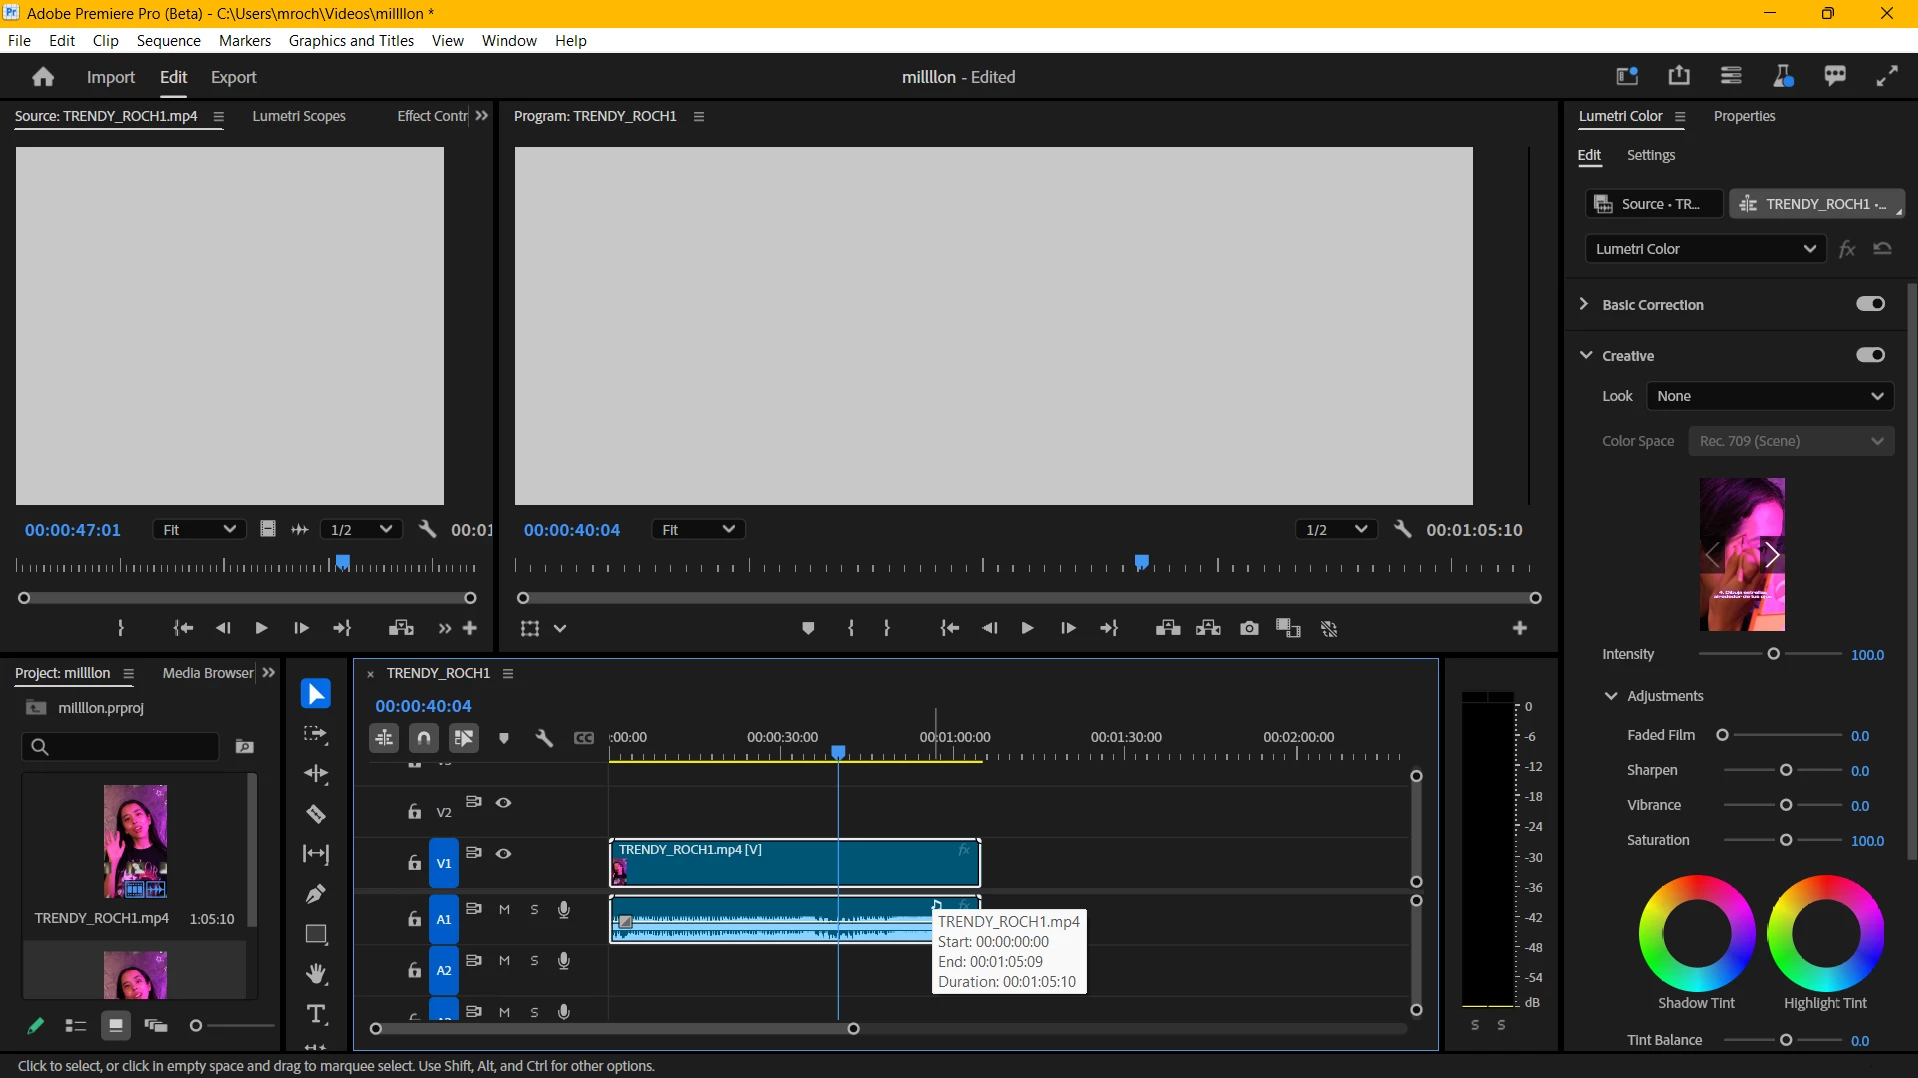Open the Look dropdown
The height and width of the screenshot is (1078, 1918).
point(1770,396)
